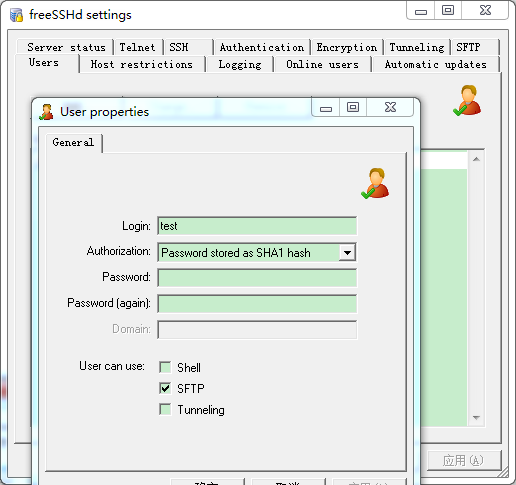
Task: Enable the Shell checkbox
Action: [x=165, y=367]
